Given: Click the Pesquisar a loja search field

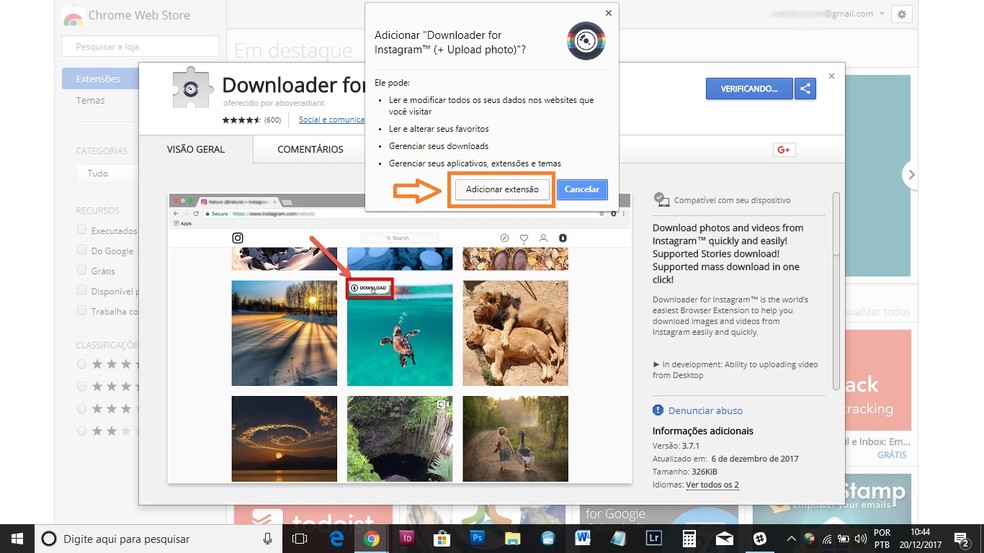Looking at the screenshot, I should [x=141, y=46].
